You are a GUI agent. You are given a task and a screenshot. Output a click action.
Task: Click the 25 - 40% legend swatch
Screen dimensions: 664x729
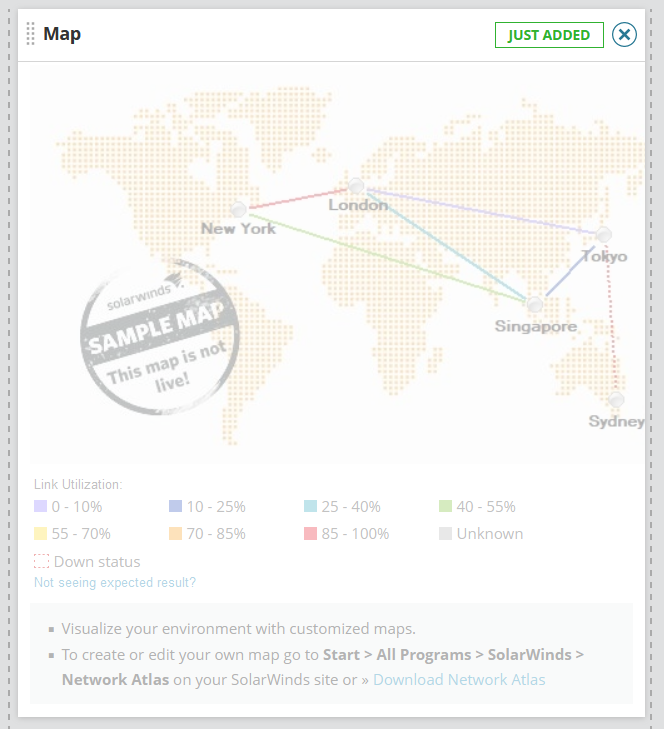point(310,507)
